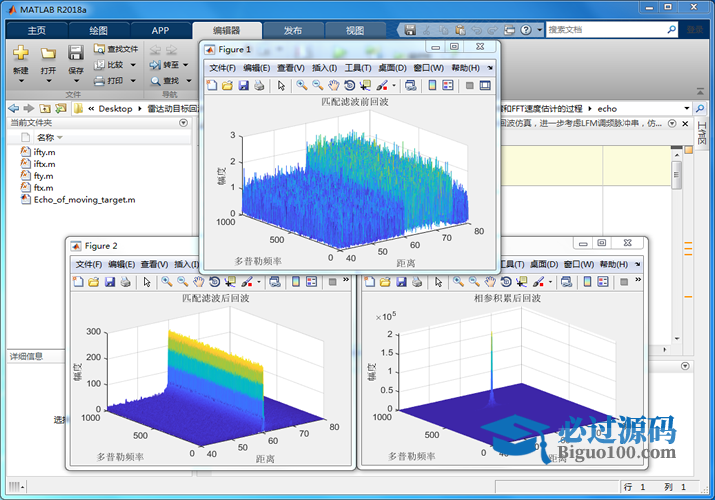Viewport: 715px width, 500px height.
Task: Click up one level folder icon
Action: point(45,108)
